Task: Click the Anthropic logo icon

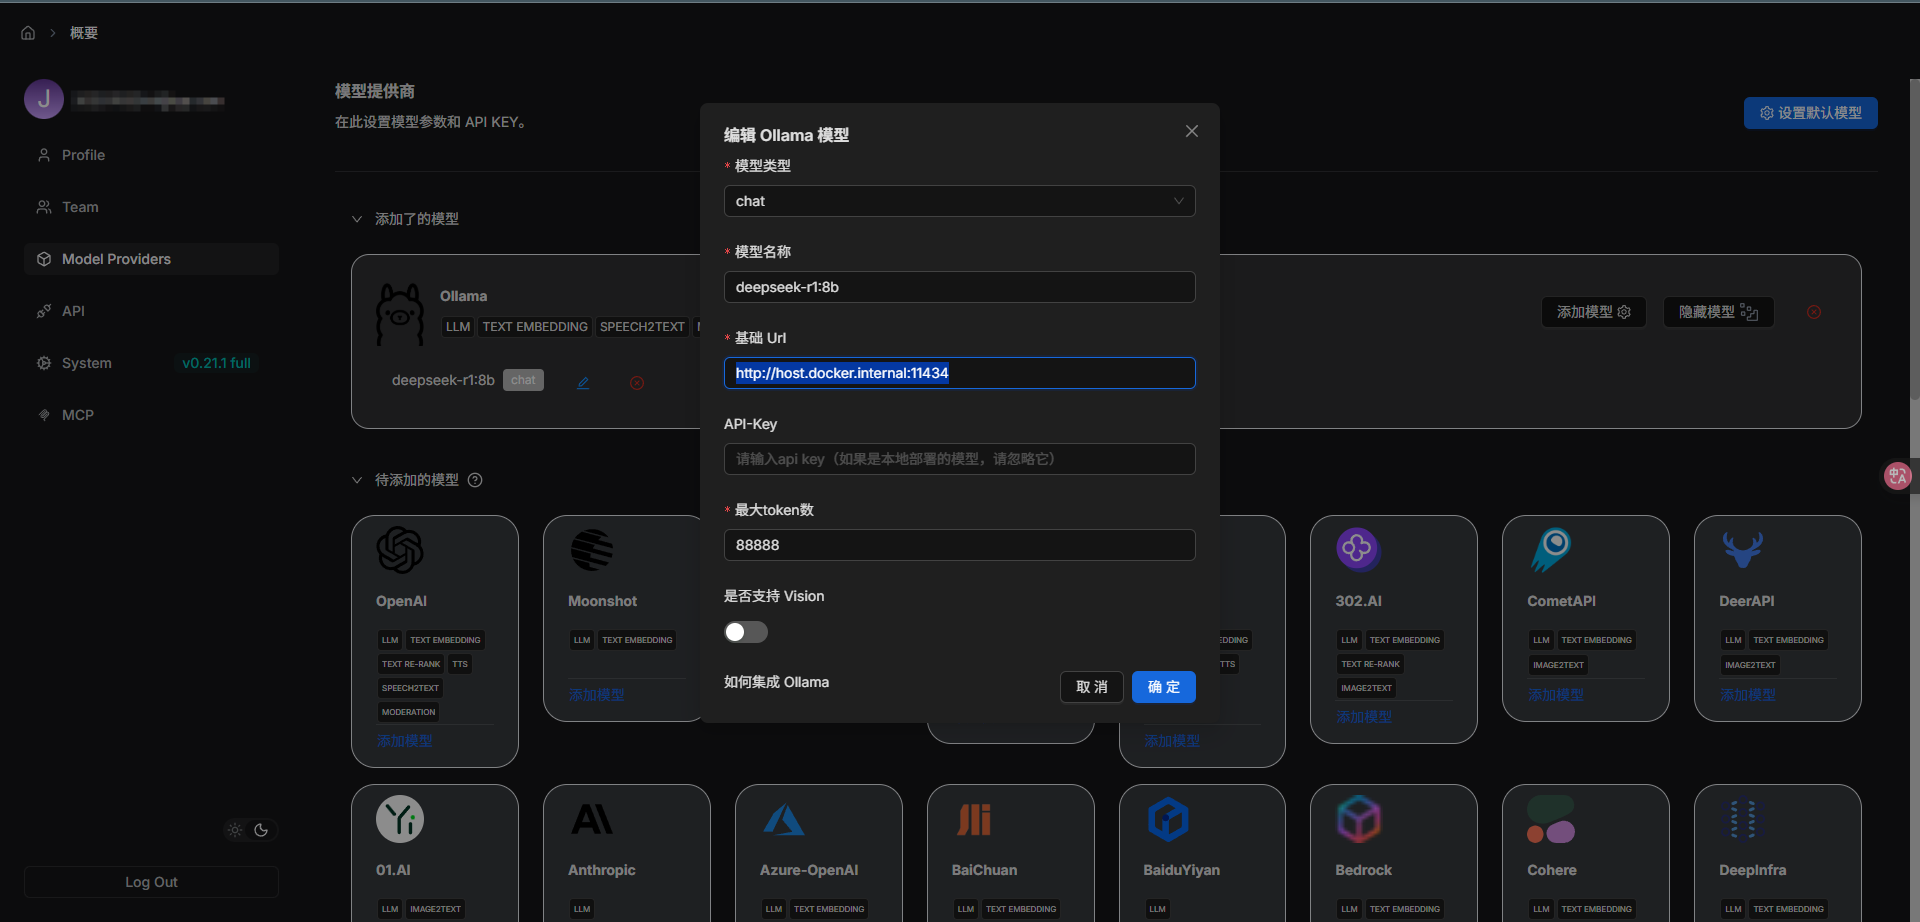Action: (592, 820)
